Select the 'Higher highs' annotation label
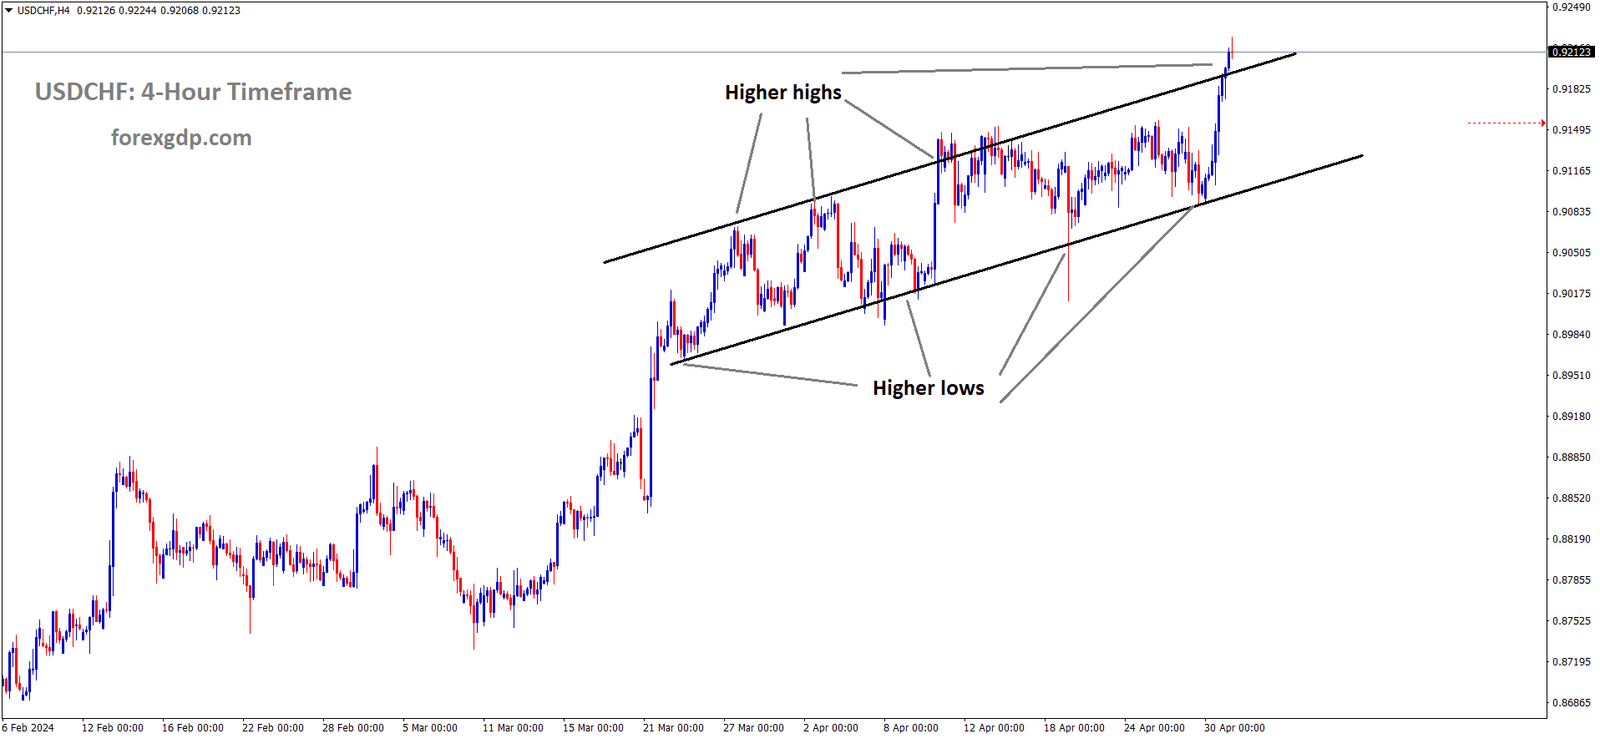1600x738 pixels. pyautogui.click(x=783, y=93)
